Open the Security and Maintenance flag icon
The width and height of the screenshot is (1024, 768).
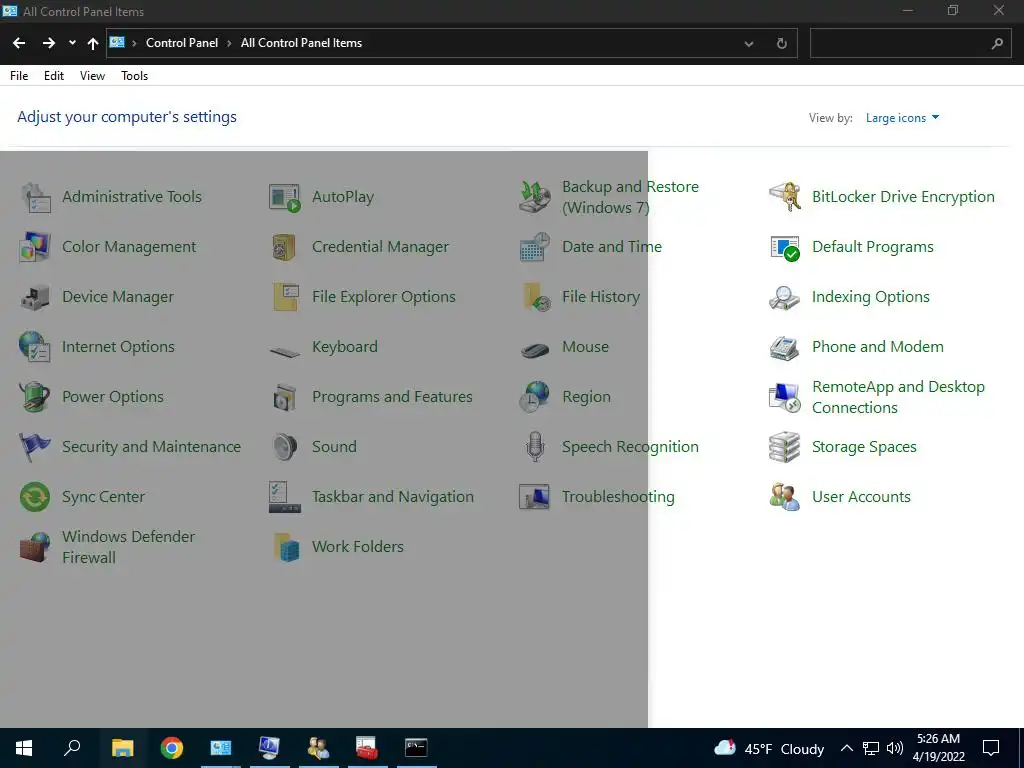click(x=35, y=447)
